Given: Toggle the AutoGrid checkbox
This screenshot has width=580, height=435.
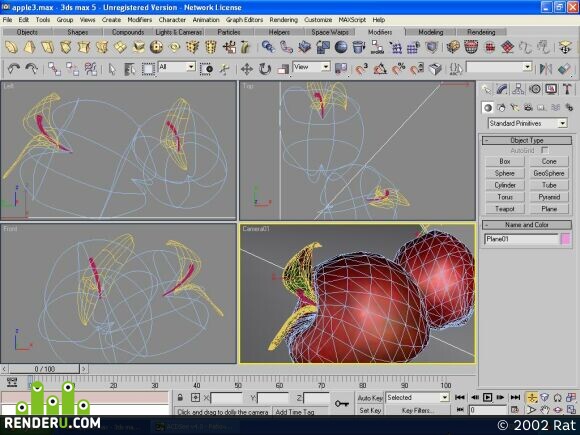Looking at the screenshot, I should 544,150.
